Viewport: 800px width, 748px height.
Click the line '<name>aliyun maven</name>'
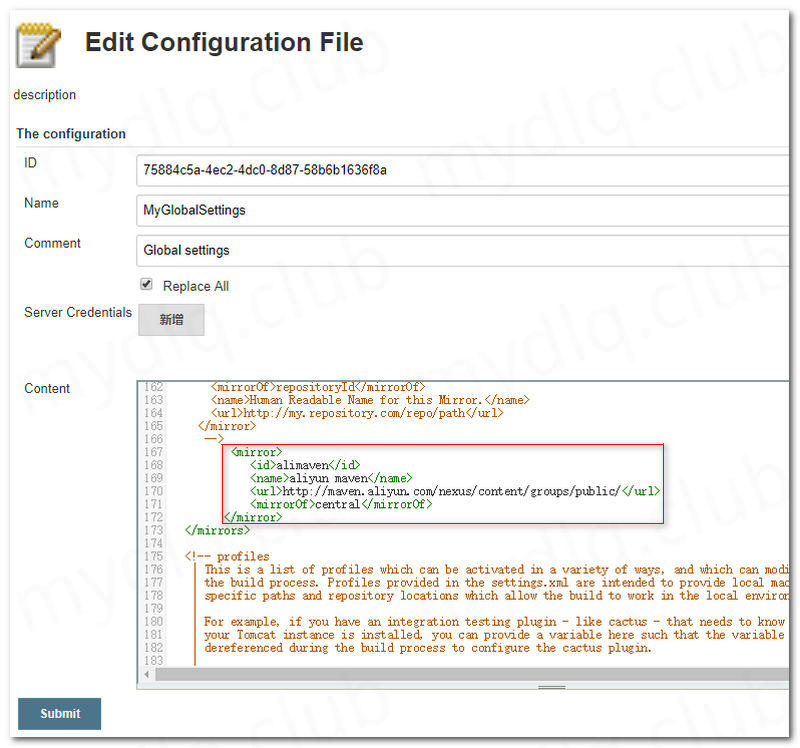[x=331, y=478]
